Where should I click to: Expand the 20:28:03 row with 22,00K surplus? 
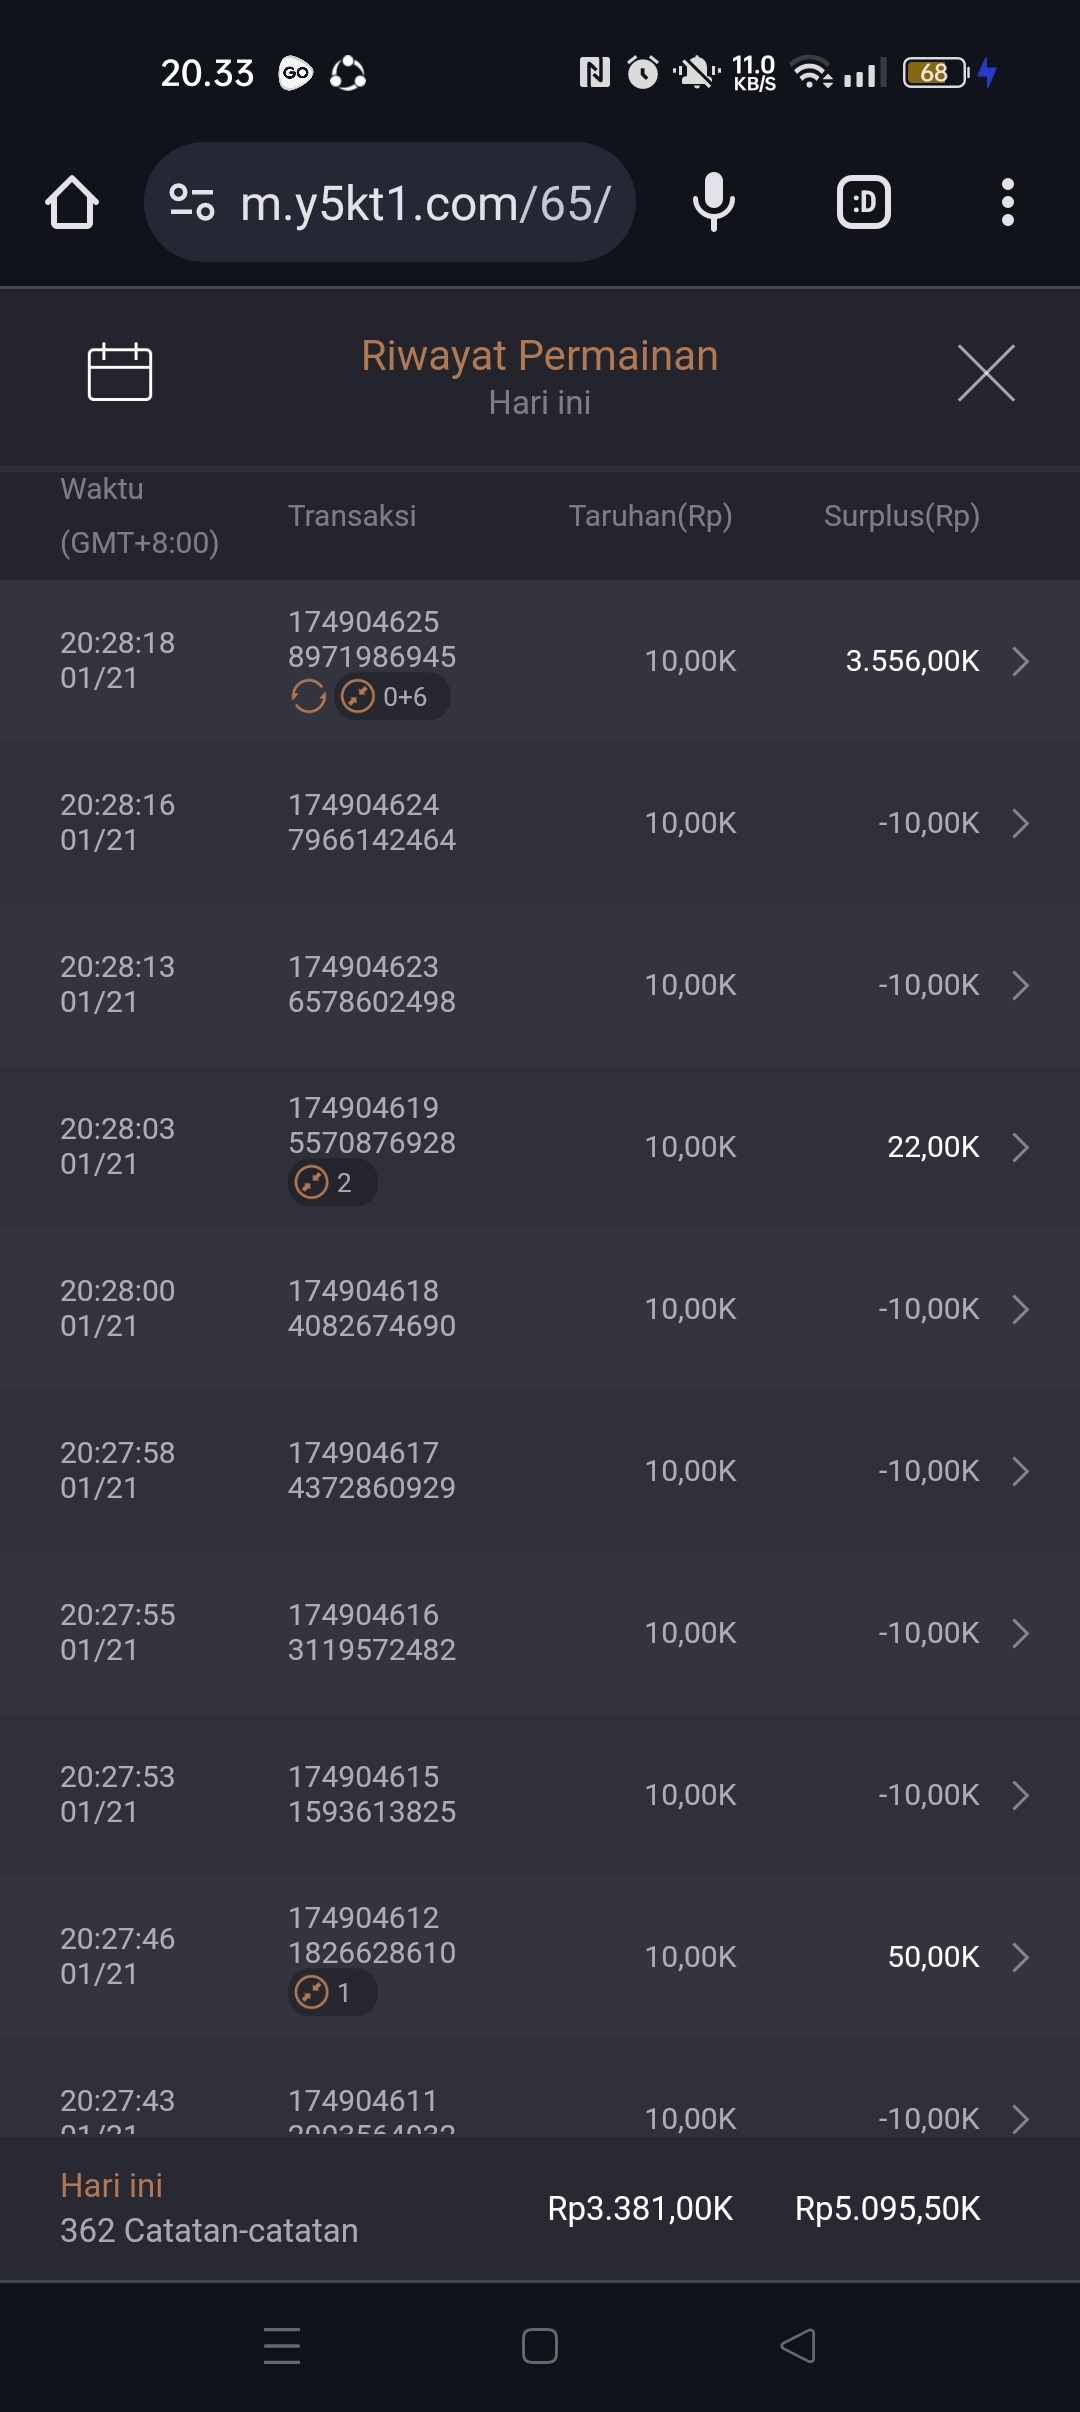pos(1020,1147)
